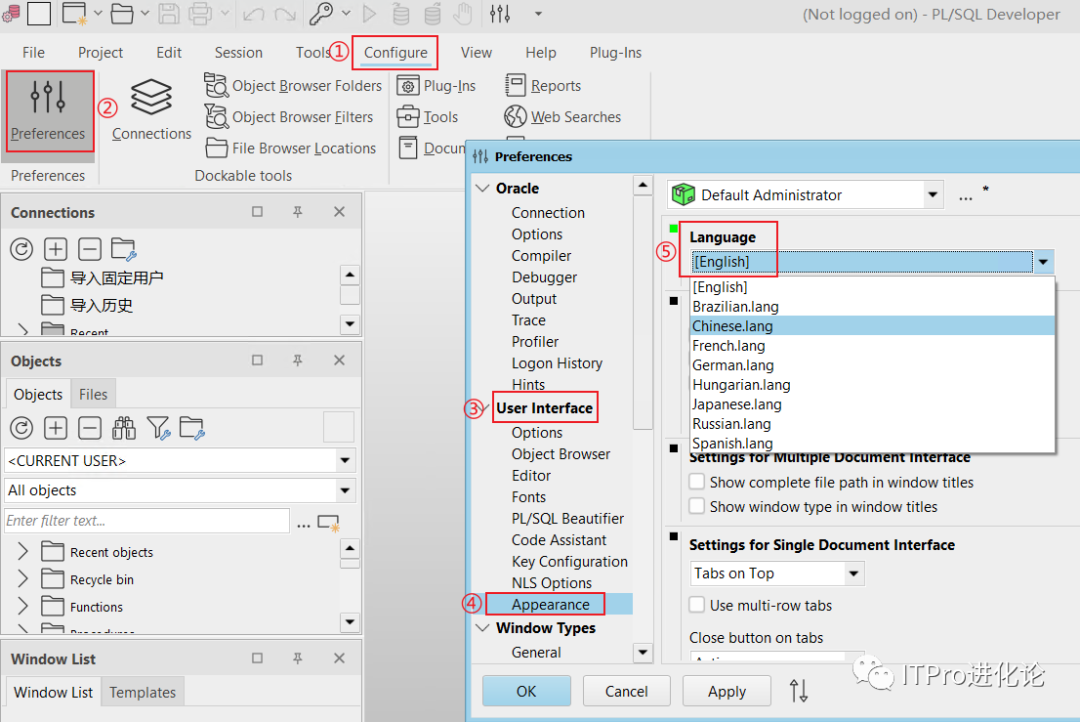Click folder wrench icon in Connections panel
Viewport: 1080px width, 722px height.
pos(123,249)
